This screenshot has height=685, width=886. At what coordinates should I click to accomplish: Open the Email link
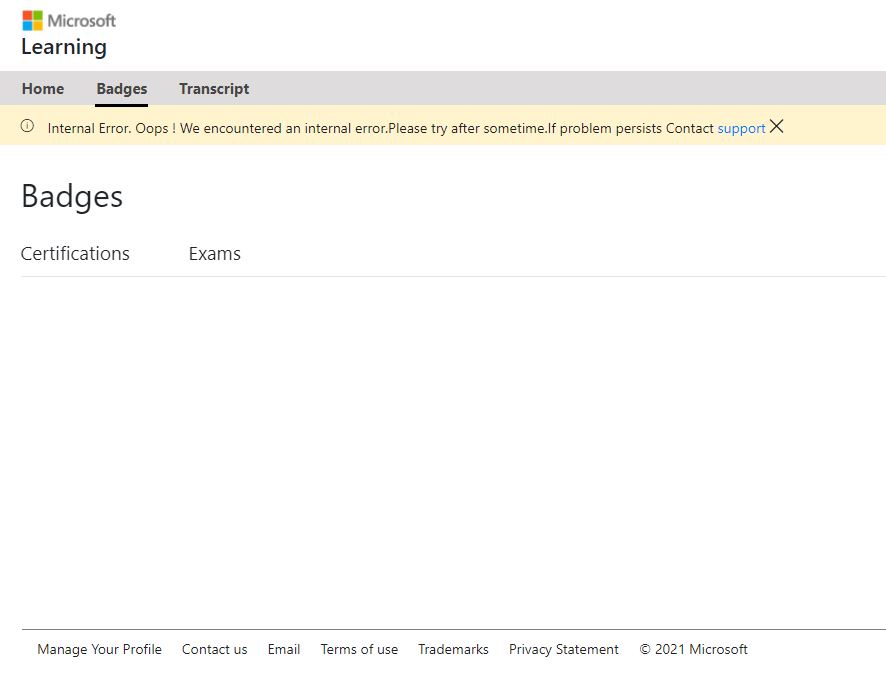283,649
